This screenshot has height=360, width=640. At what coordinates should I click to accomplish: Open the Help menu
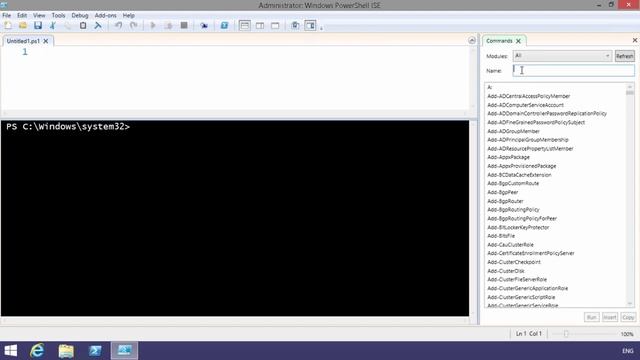pyautogui.click(x=129, y=16)
